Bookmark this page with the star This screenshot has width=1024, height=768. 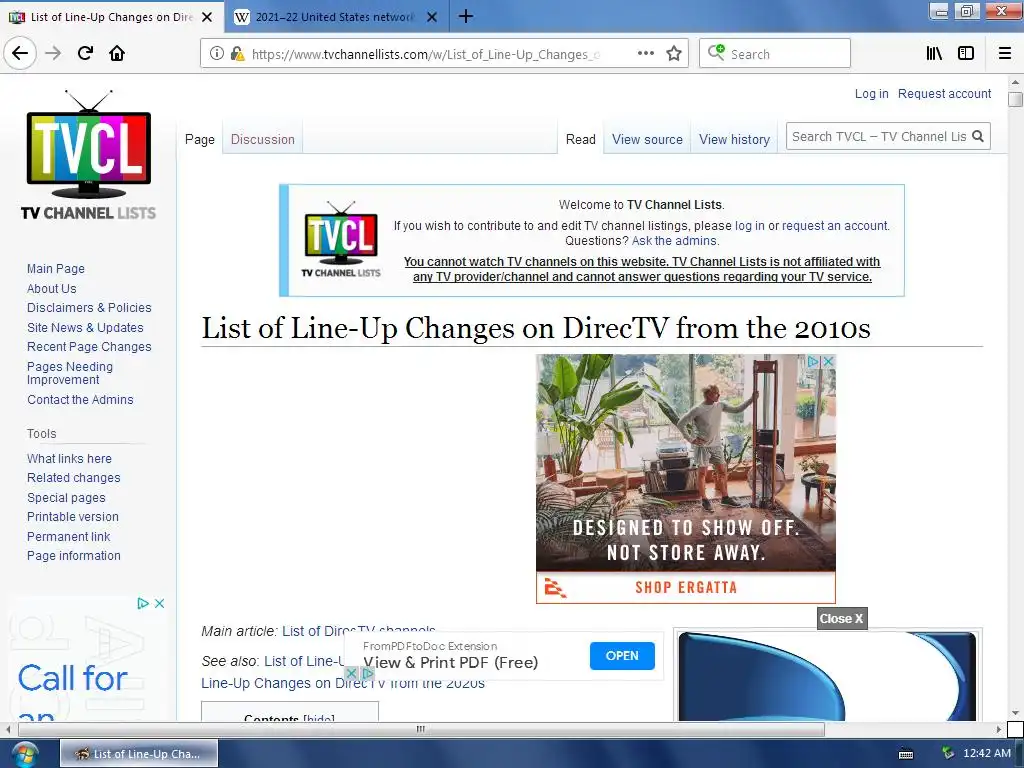coord(674,54)
